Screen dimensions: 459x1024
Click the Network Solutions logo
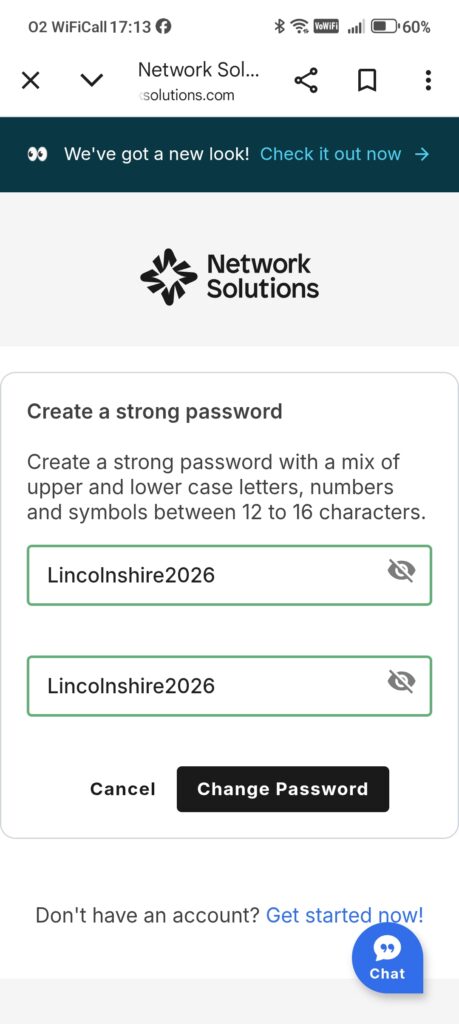coord(229,277)
